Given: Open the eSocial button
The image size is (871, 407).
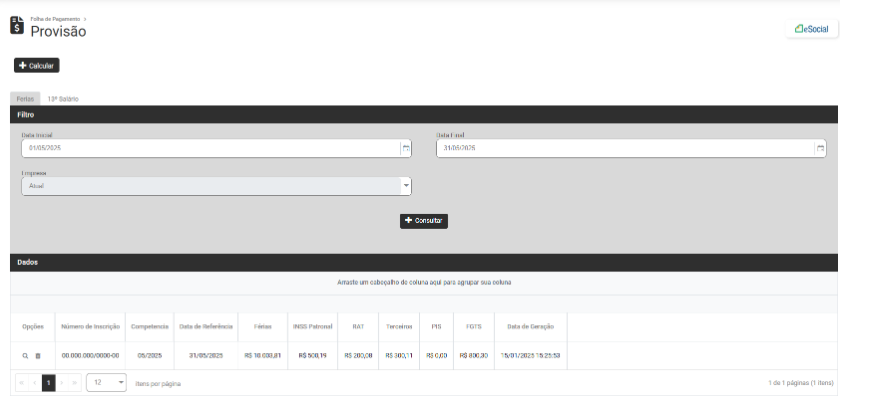Looking at the screenshot, I should (x=812, y=29).
